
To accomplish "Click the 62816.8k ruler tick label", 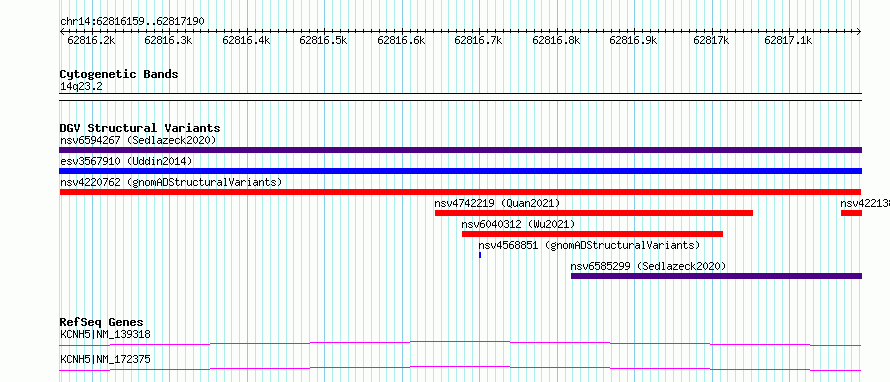I will click(556, 40).
